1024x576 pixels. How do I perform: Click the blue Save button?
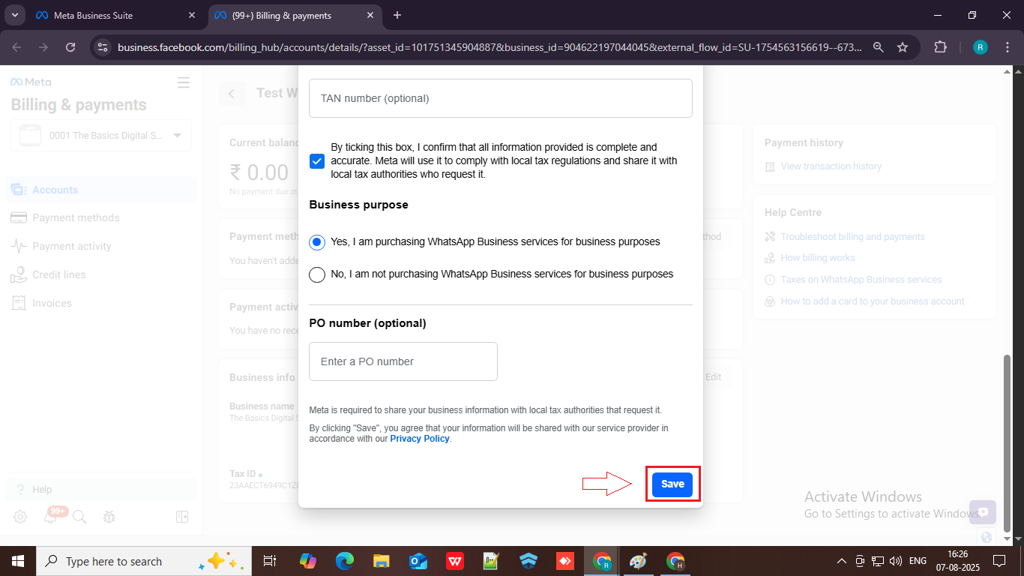(672, 484)
